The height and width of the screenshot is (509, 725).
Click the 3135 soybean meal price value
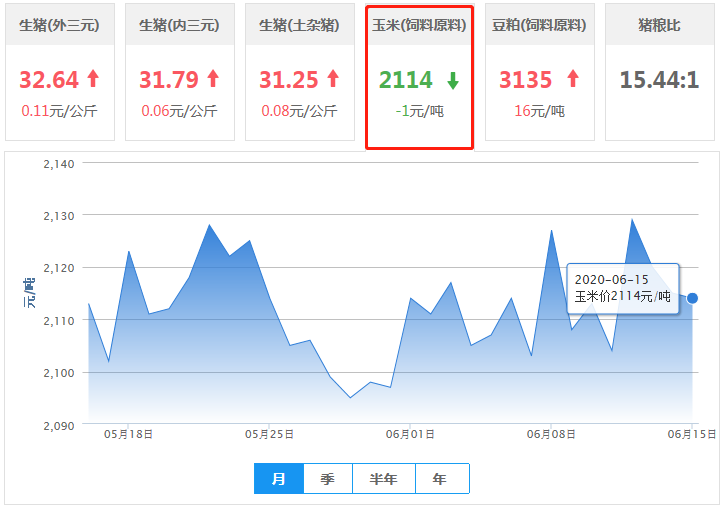[526, 80]
